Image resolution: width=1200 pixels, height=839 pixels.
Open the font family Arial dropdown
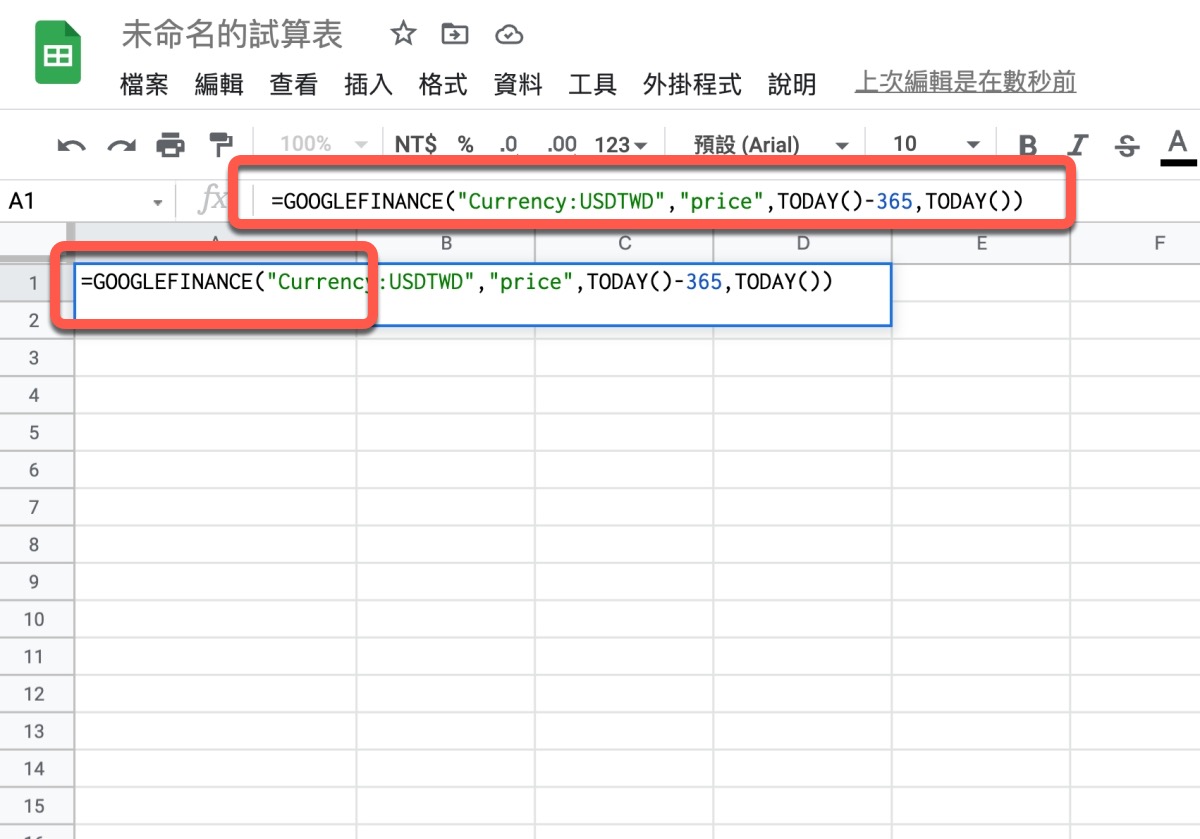770,145
